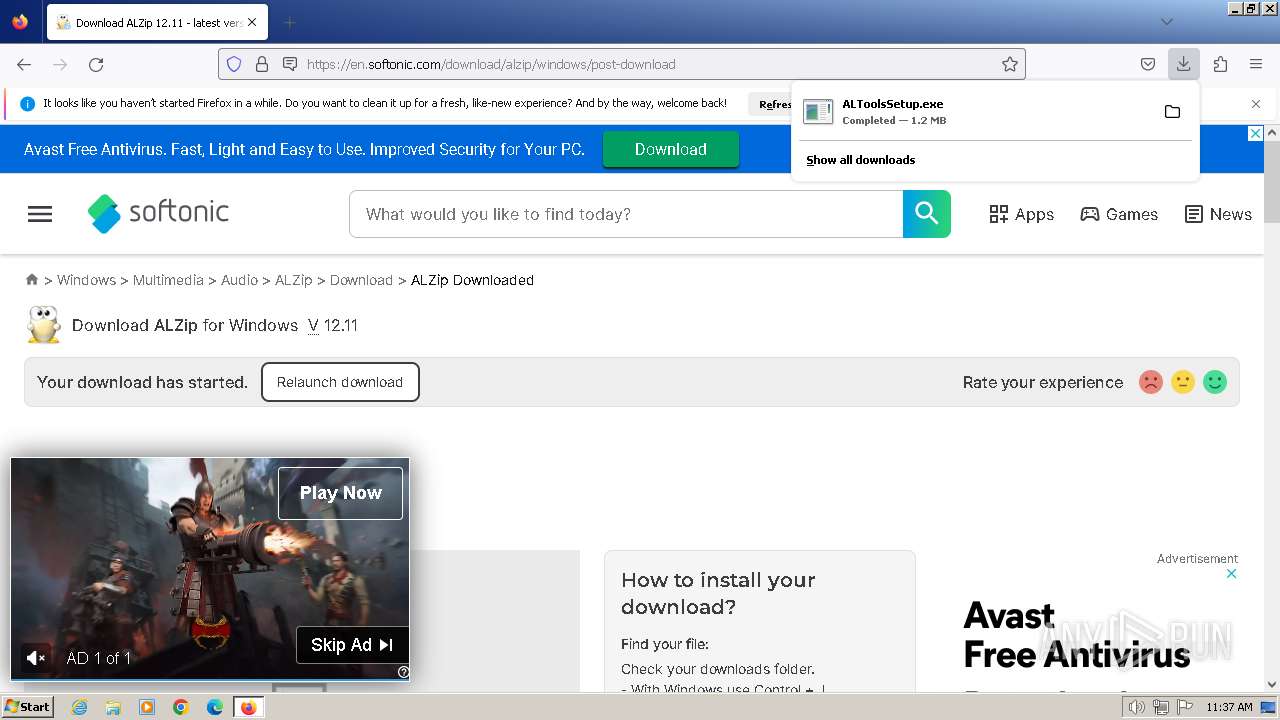Show ALToolsSetup.exe in its folder
The image size is (1280, 720).
(1172, 111)
